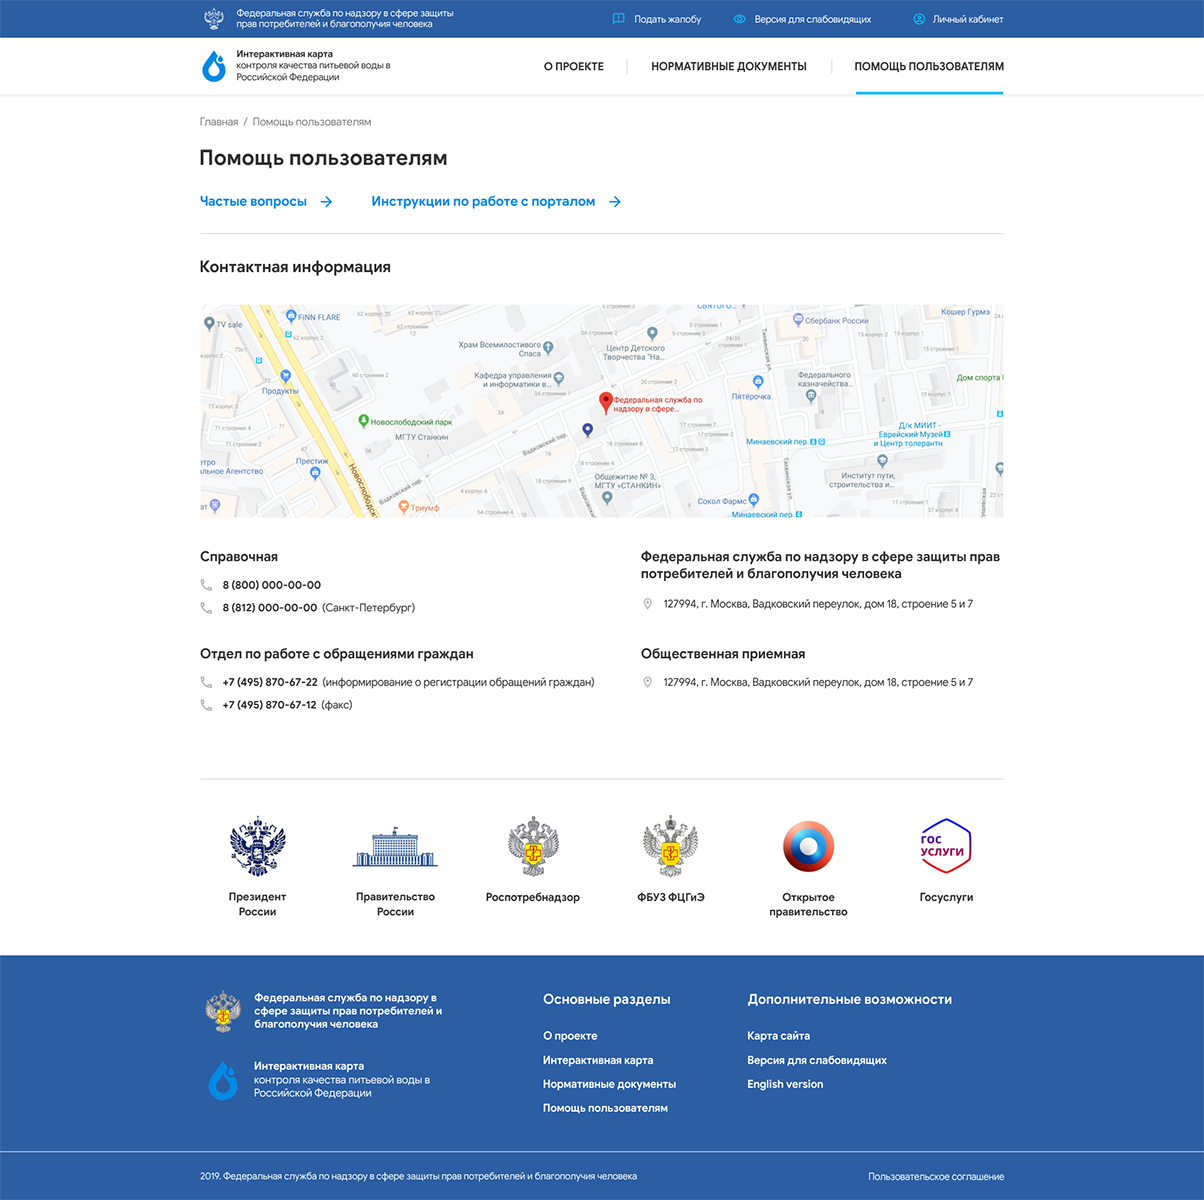The width and height of the screenshot is (1204, 1200).
Task: Click the header site title Интерактивная карта
Action: 285,54
